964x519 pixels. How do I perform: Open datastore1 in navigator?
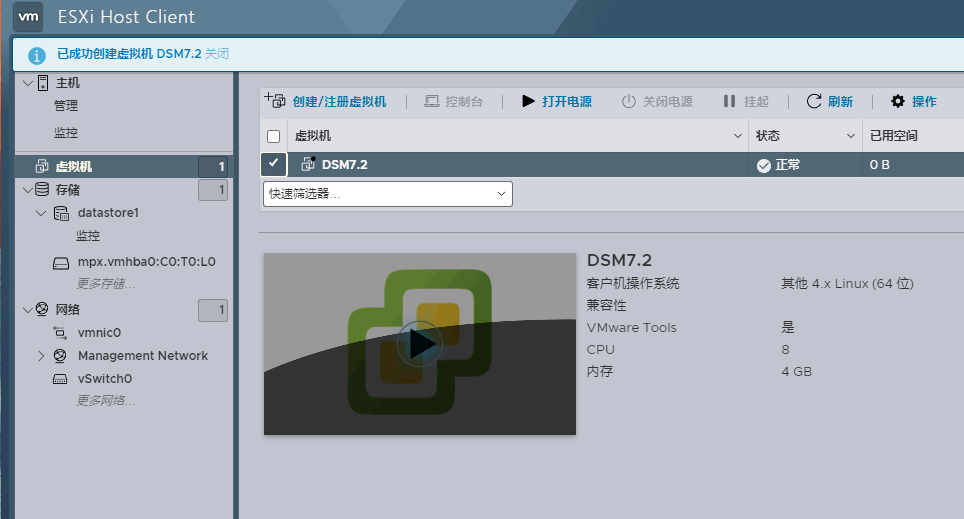tap(108, 213)
